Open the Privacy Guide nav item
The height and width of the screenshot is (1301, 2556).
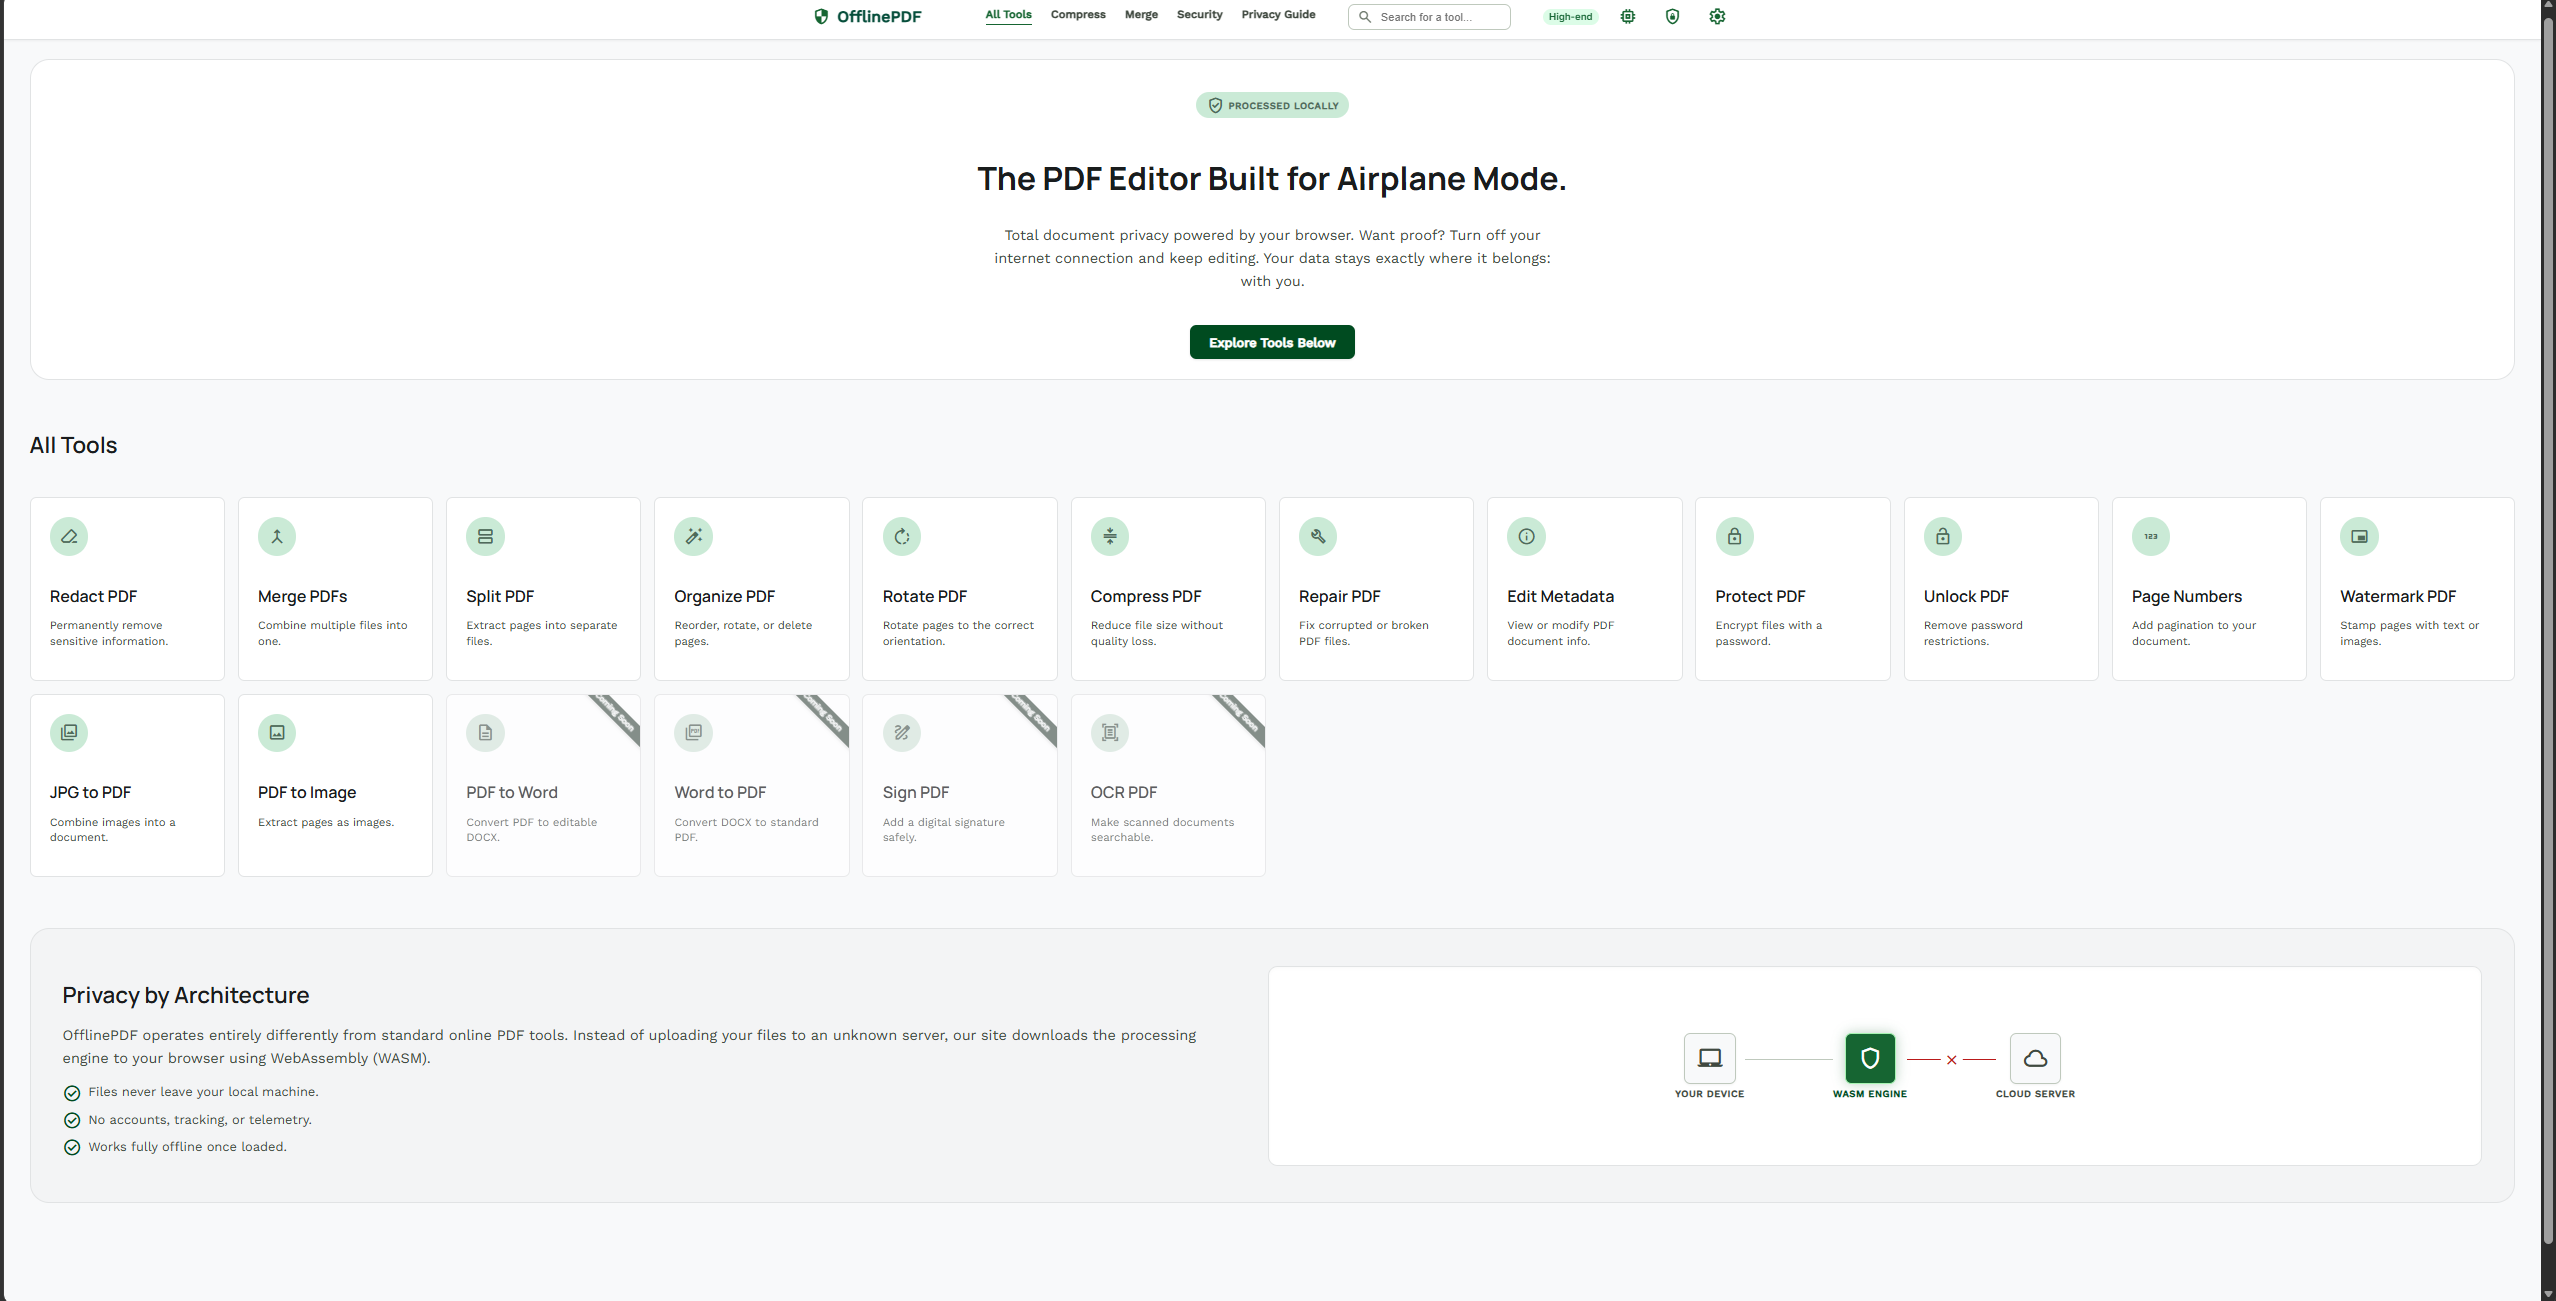point(1278,15)
